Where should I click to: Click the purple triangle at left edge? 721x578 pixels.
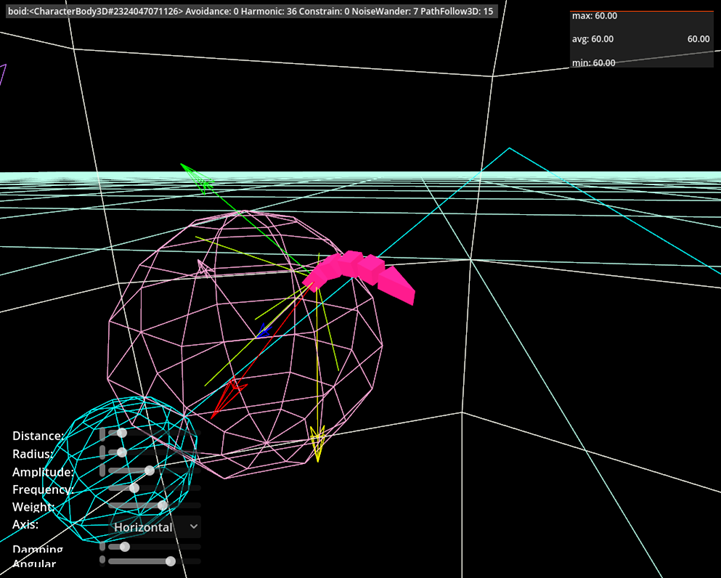pyautogui.click(x=3, y=76)
